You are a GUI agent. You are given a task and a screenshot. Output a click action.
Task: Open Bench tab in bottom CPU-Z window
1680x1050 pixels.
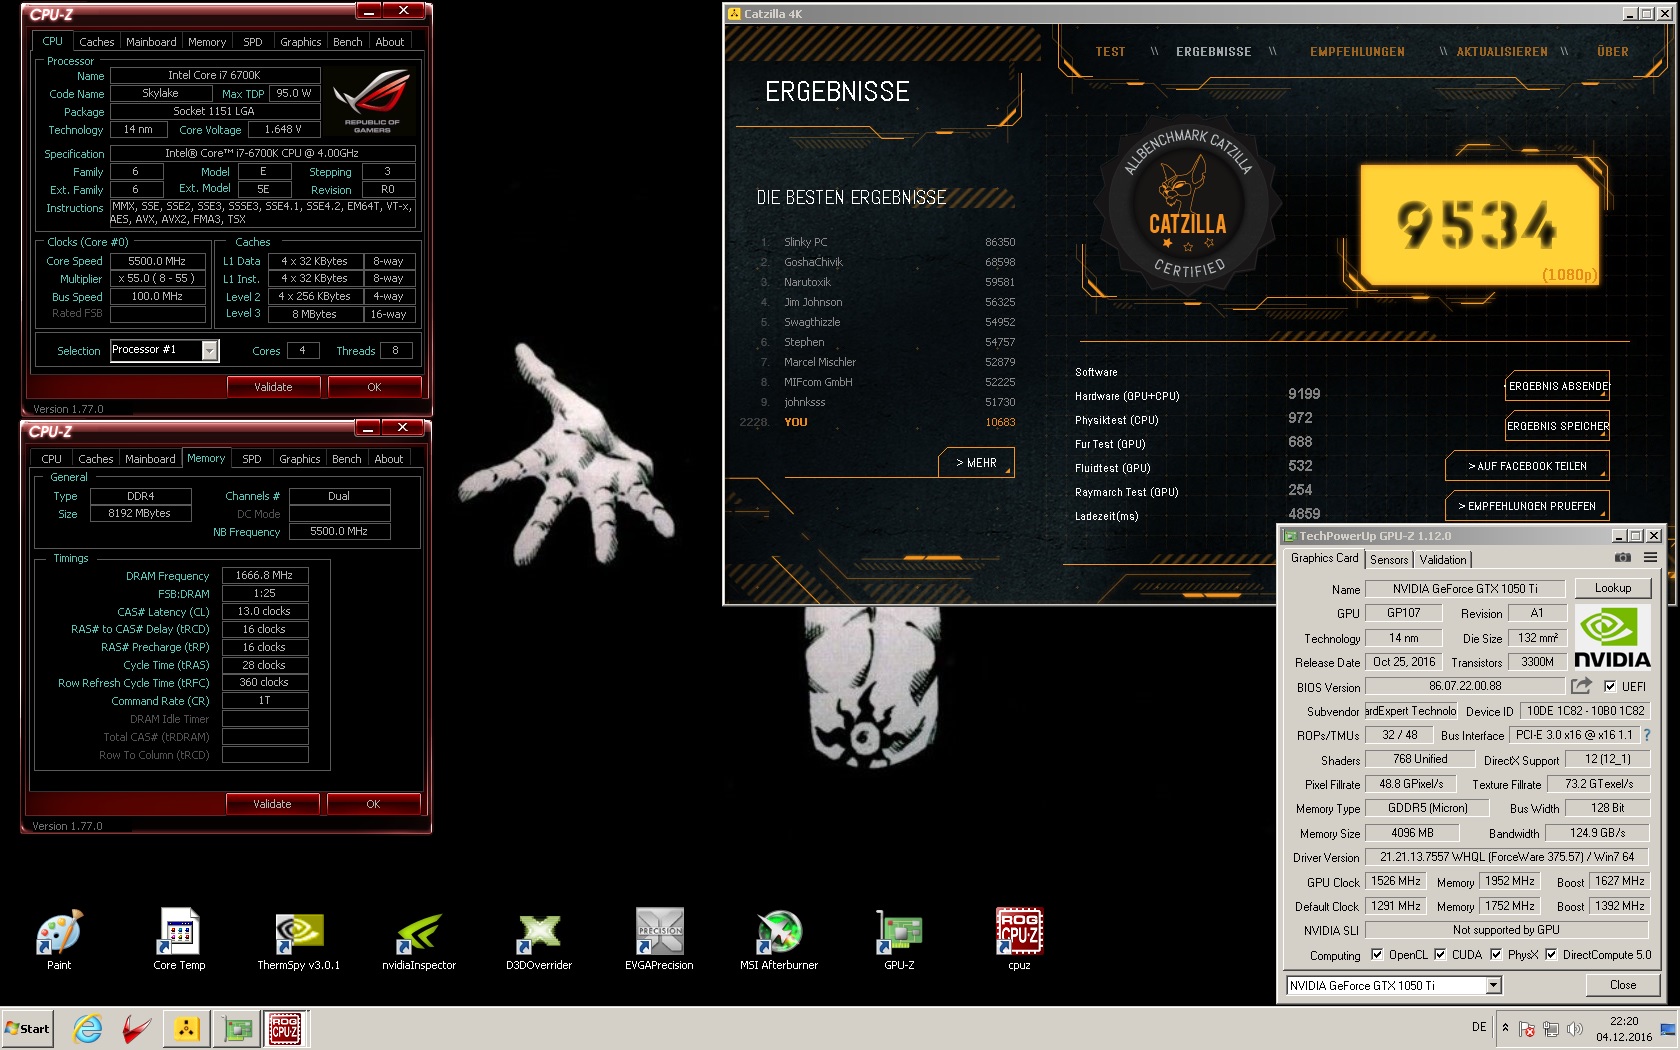[x=347, y=459]
